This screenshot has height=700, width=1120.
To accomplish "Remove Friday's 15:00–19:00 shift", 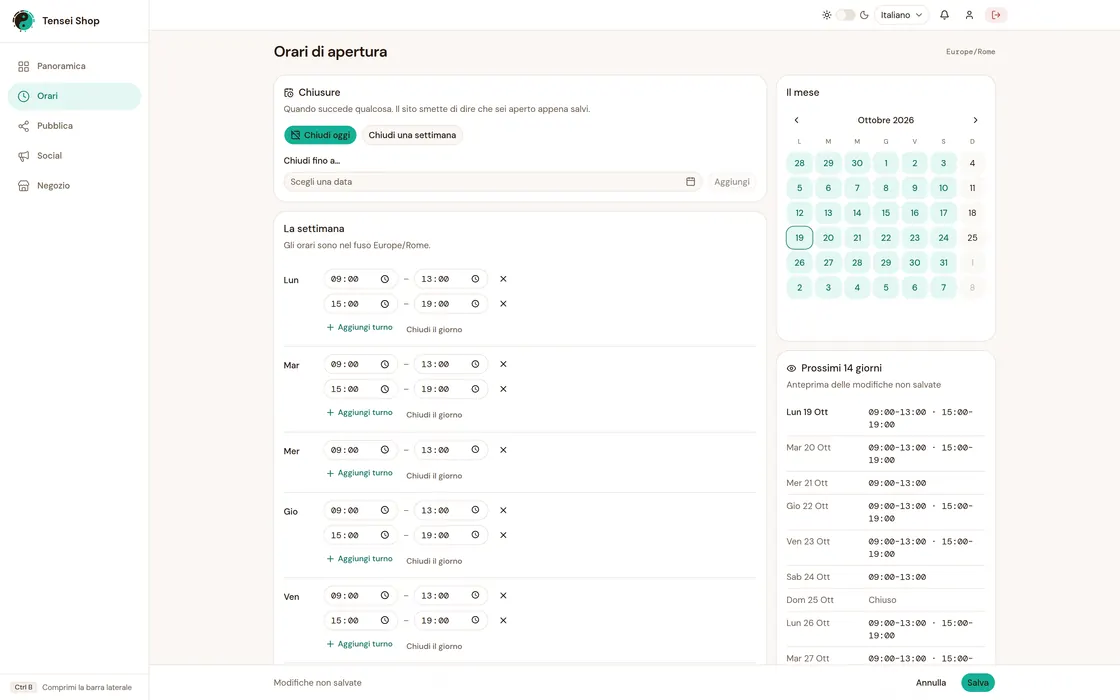I will (x=503, y=621).
